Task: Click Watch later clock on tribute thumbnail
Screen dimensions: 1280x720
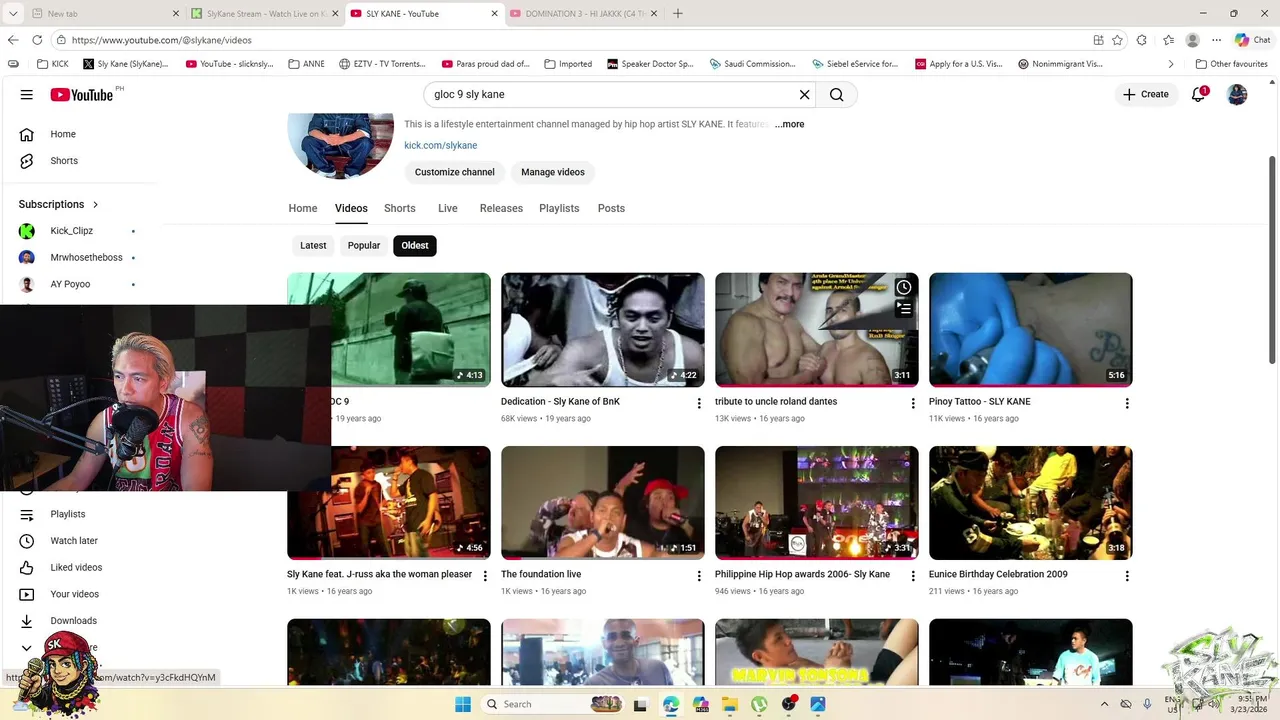Action: tap(903, 288)
